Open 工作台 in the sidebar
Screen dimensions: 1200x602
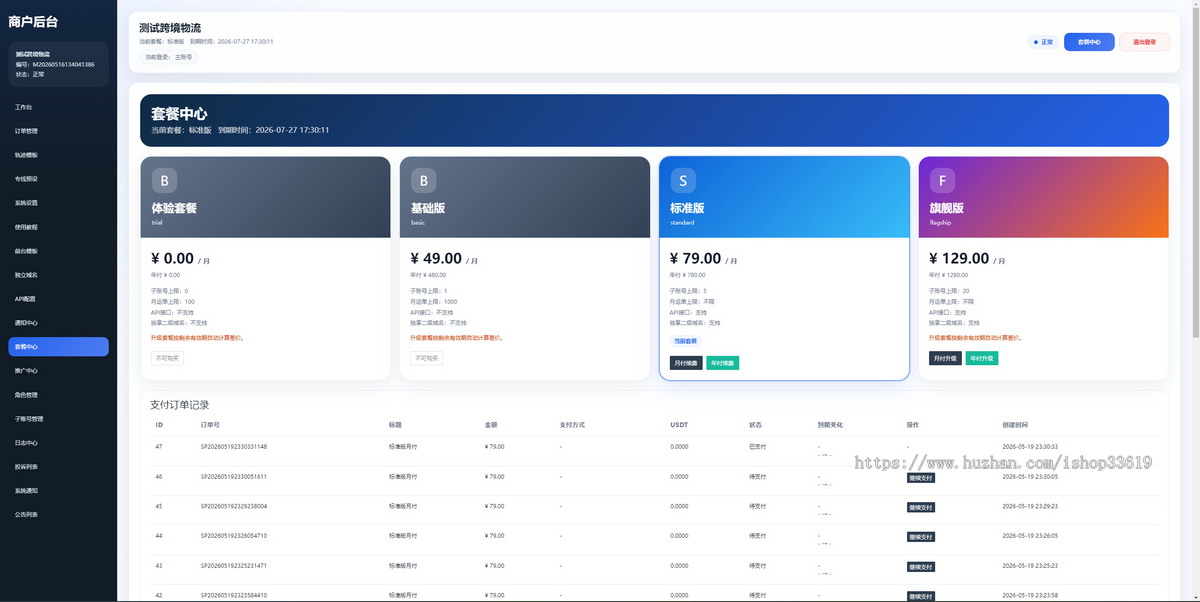pos(58,106)
